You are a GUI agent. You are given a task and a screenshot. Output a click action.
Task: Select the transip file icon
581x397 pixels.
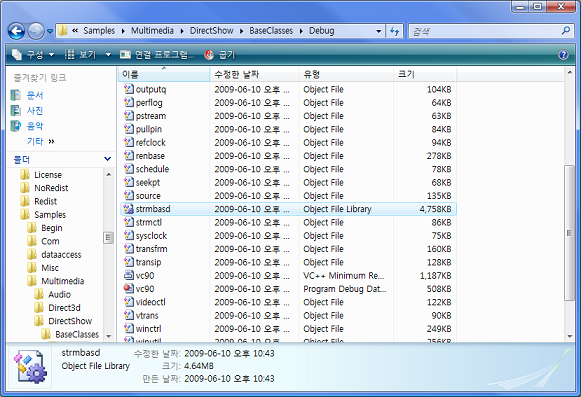(129, 262)
